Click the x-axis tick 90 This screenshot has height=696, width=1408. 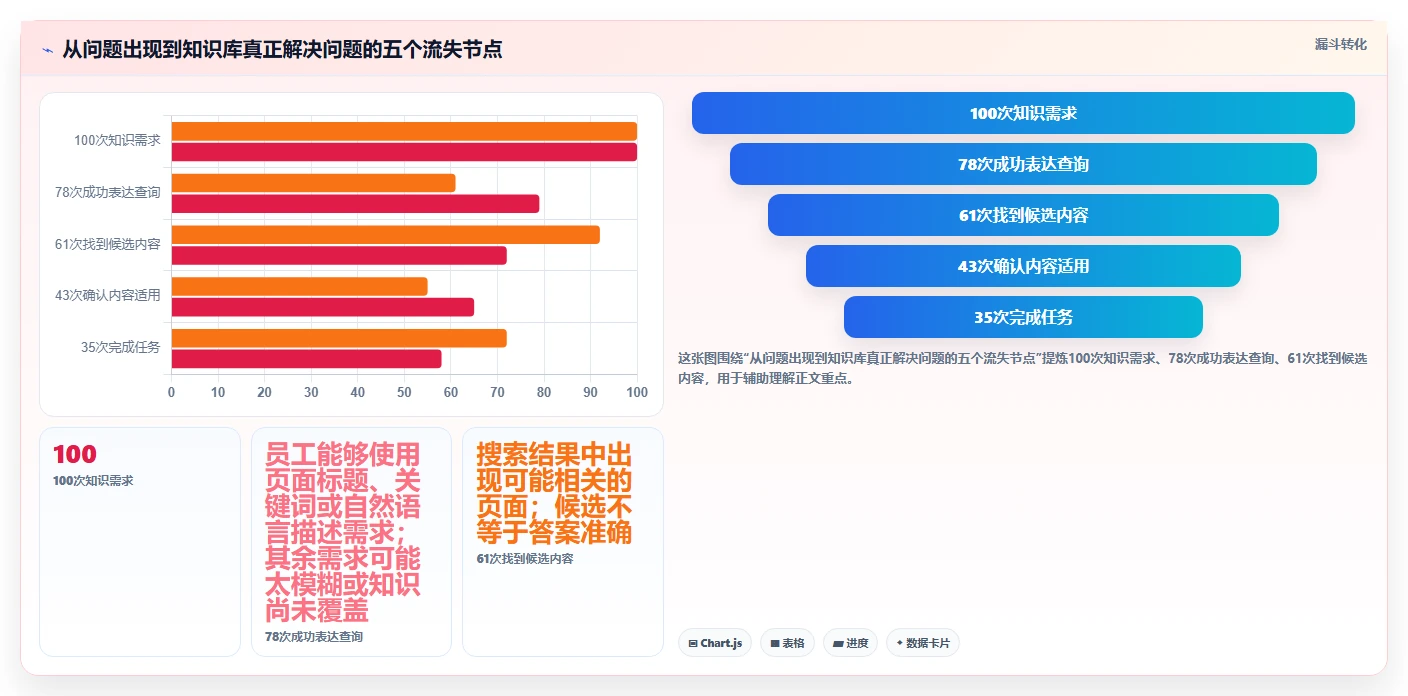click(x=590, y=392)
